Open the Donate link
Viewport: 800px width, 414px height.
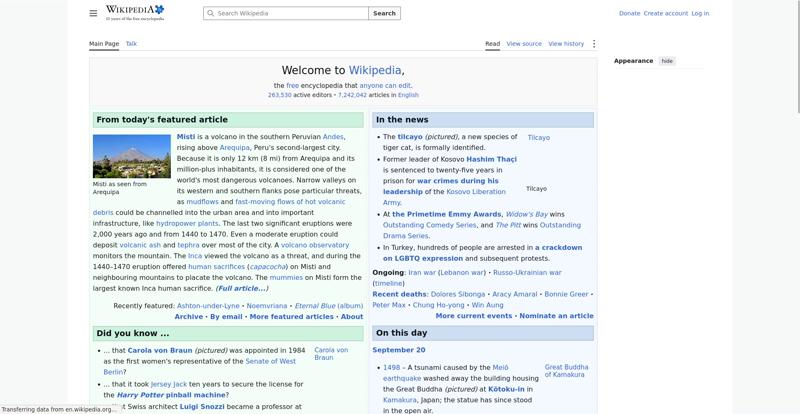click(x=629, y=13)
